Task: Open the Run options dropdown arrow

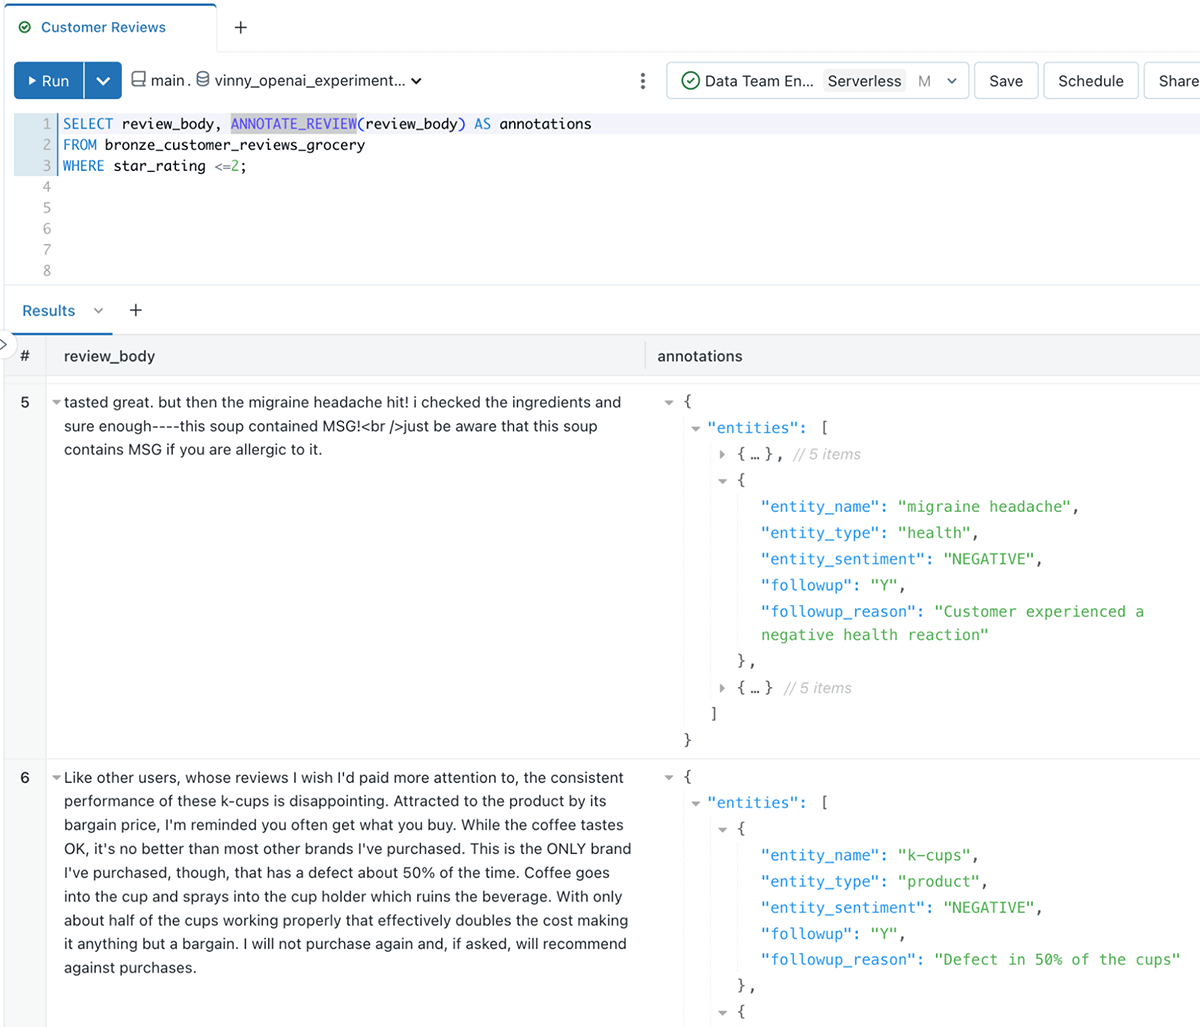Action: point(103,81)
